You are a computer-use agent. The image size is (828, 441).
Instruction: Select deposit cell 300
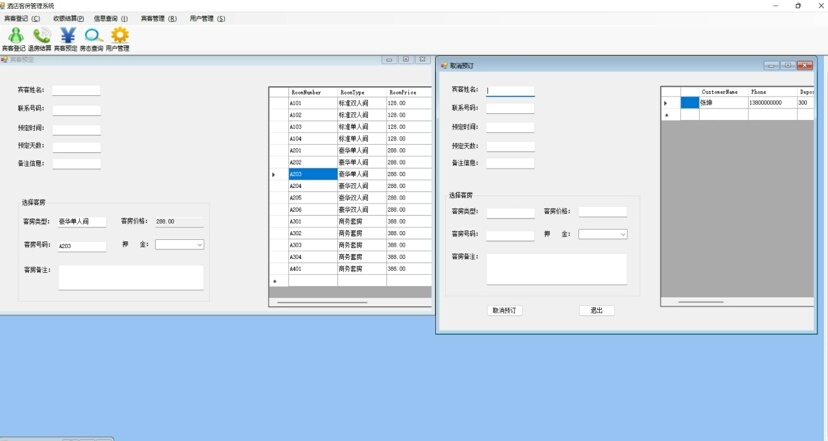click(x=805, y=102)
